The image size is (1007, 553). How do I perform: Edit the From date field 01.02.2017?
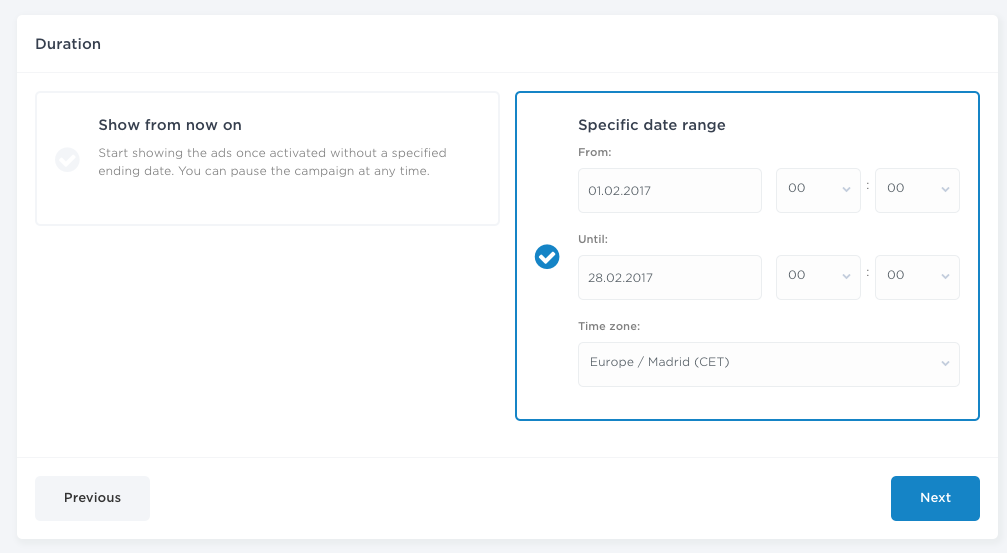pyautogui.click(x=670, y=191)
